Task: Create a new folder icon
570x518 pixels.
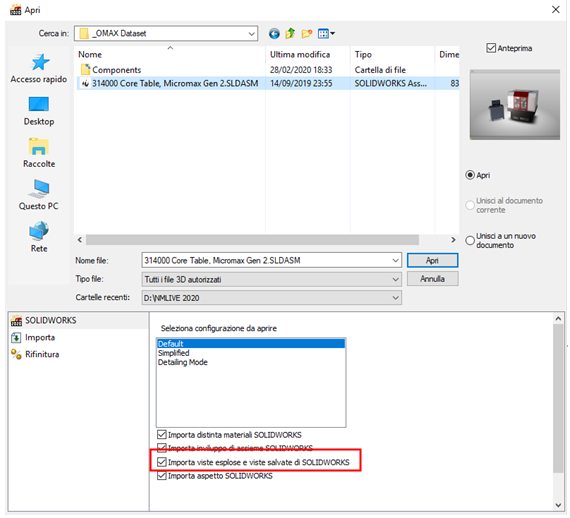Action: pyautogui.click(x=306, y=34)
